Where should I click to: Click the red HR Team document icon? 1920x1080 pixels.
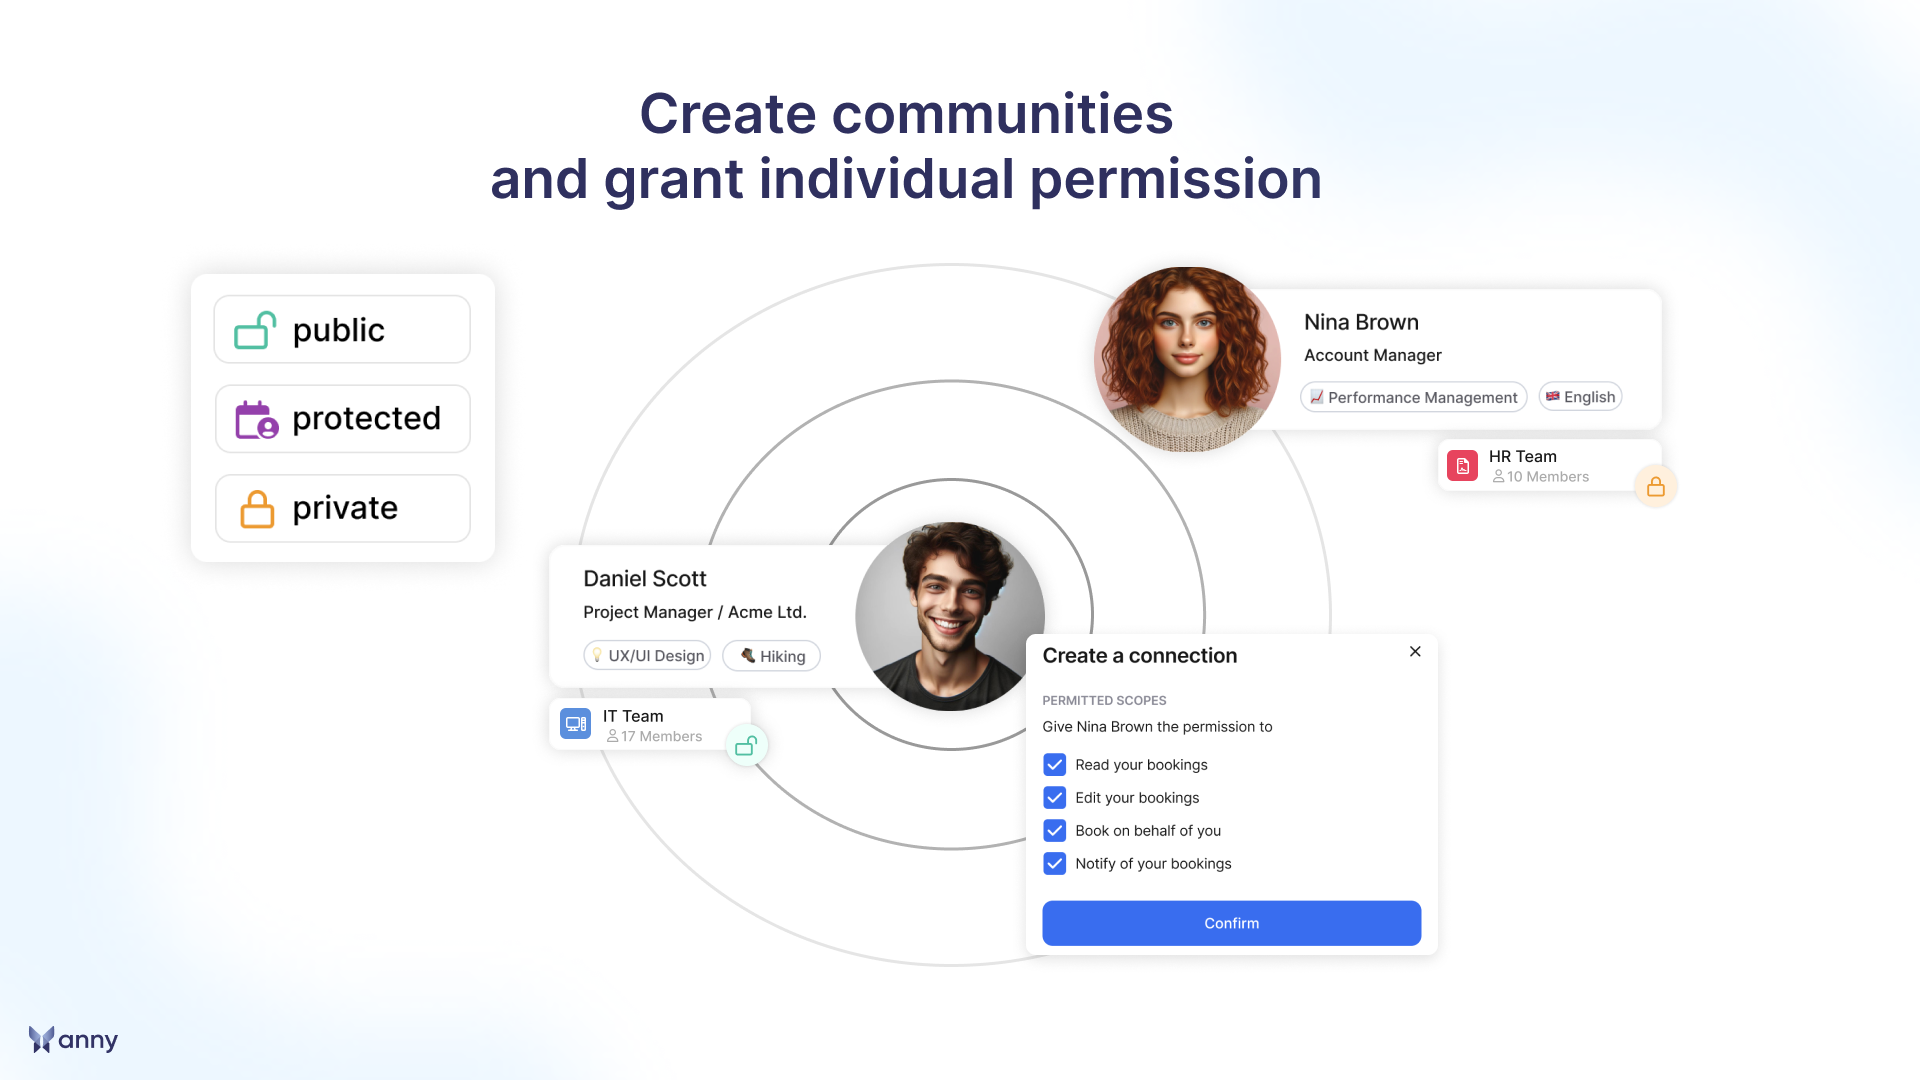tap(1462, 466)
